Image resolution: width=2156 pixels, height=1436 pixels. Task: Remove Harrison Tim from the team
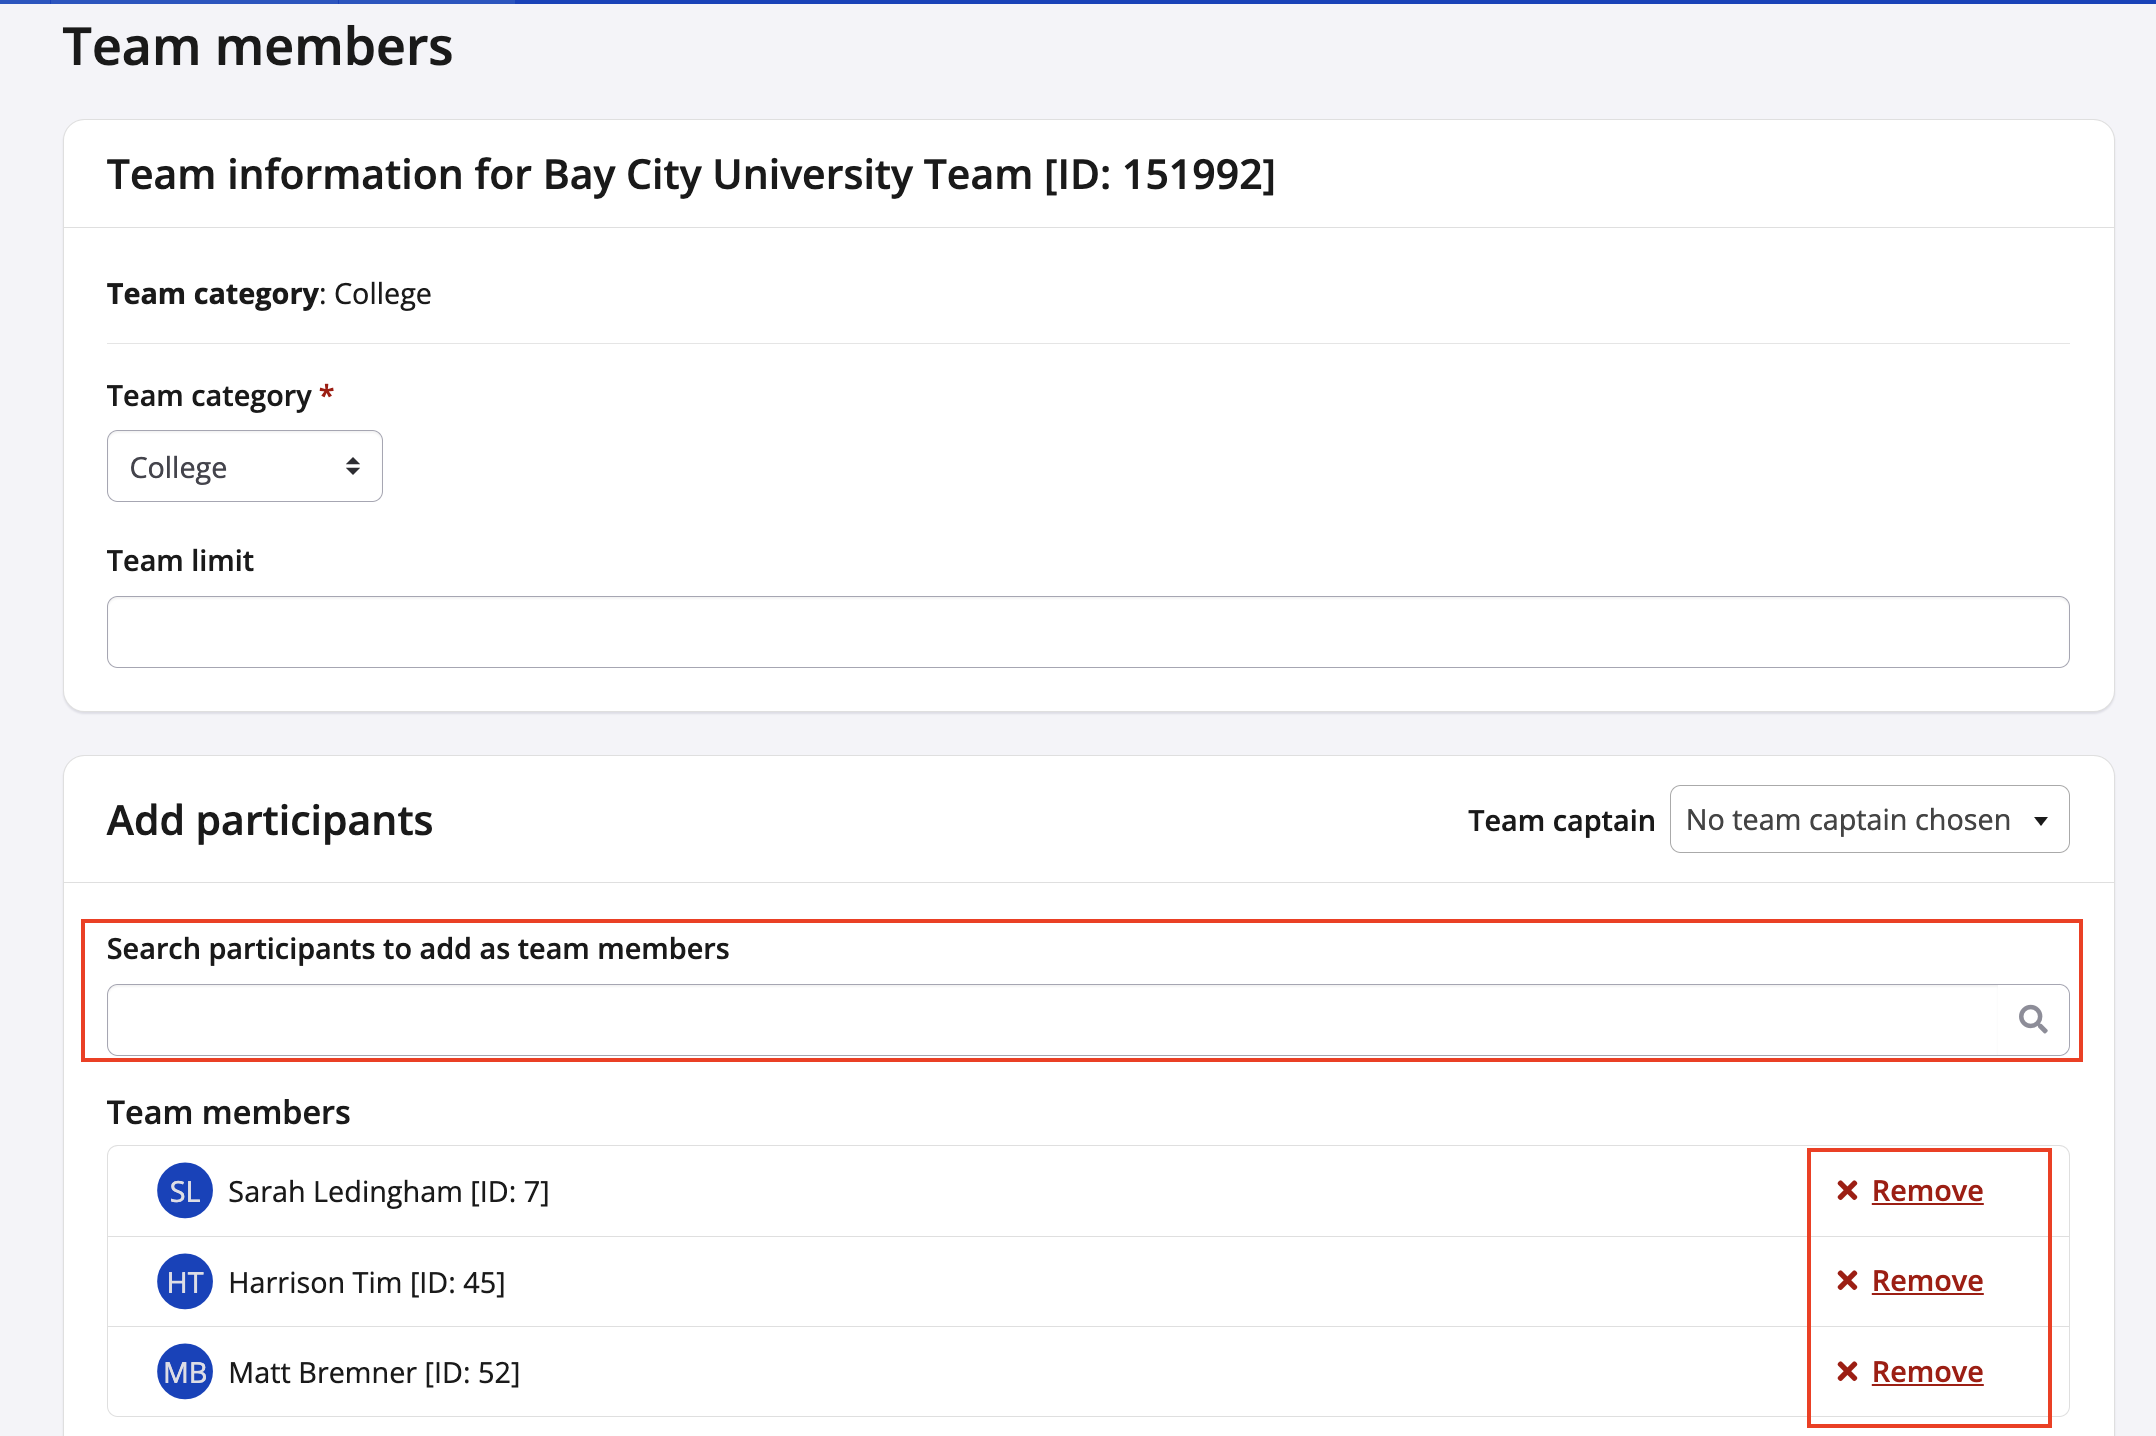pyautogui.click(x=1926, y=1281)
